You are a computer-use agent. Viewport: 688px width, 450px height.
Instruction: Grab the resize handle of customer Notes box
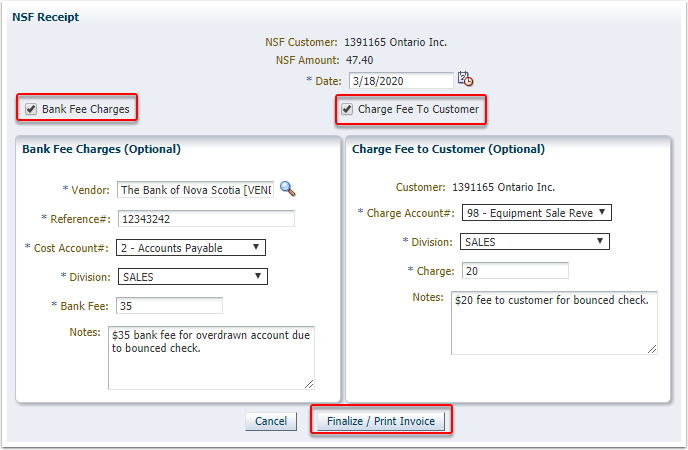coord(652,349)
